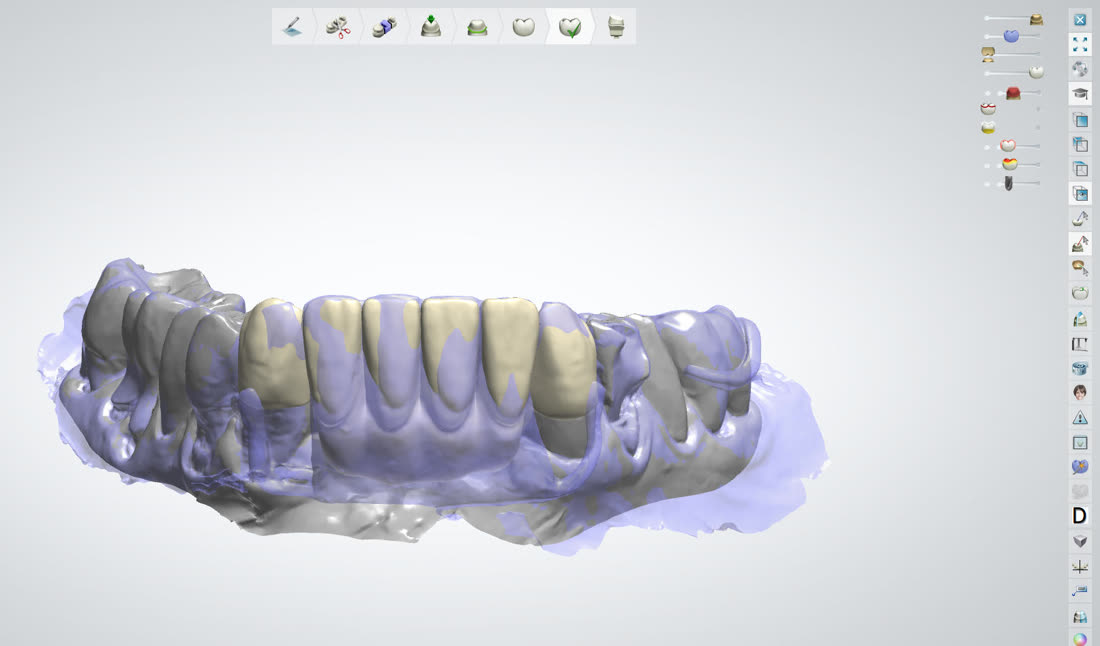Go to insertion direction step with green arrow

[431, 27]
